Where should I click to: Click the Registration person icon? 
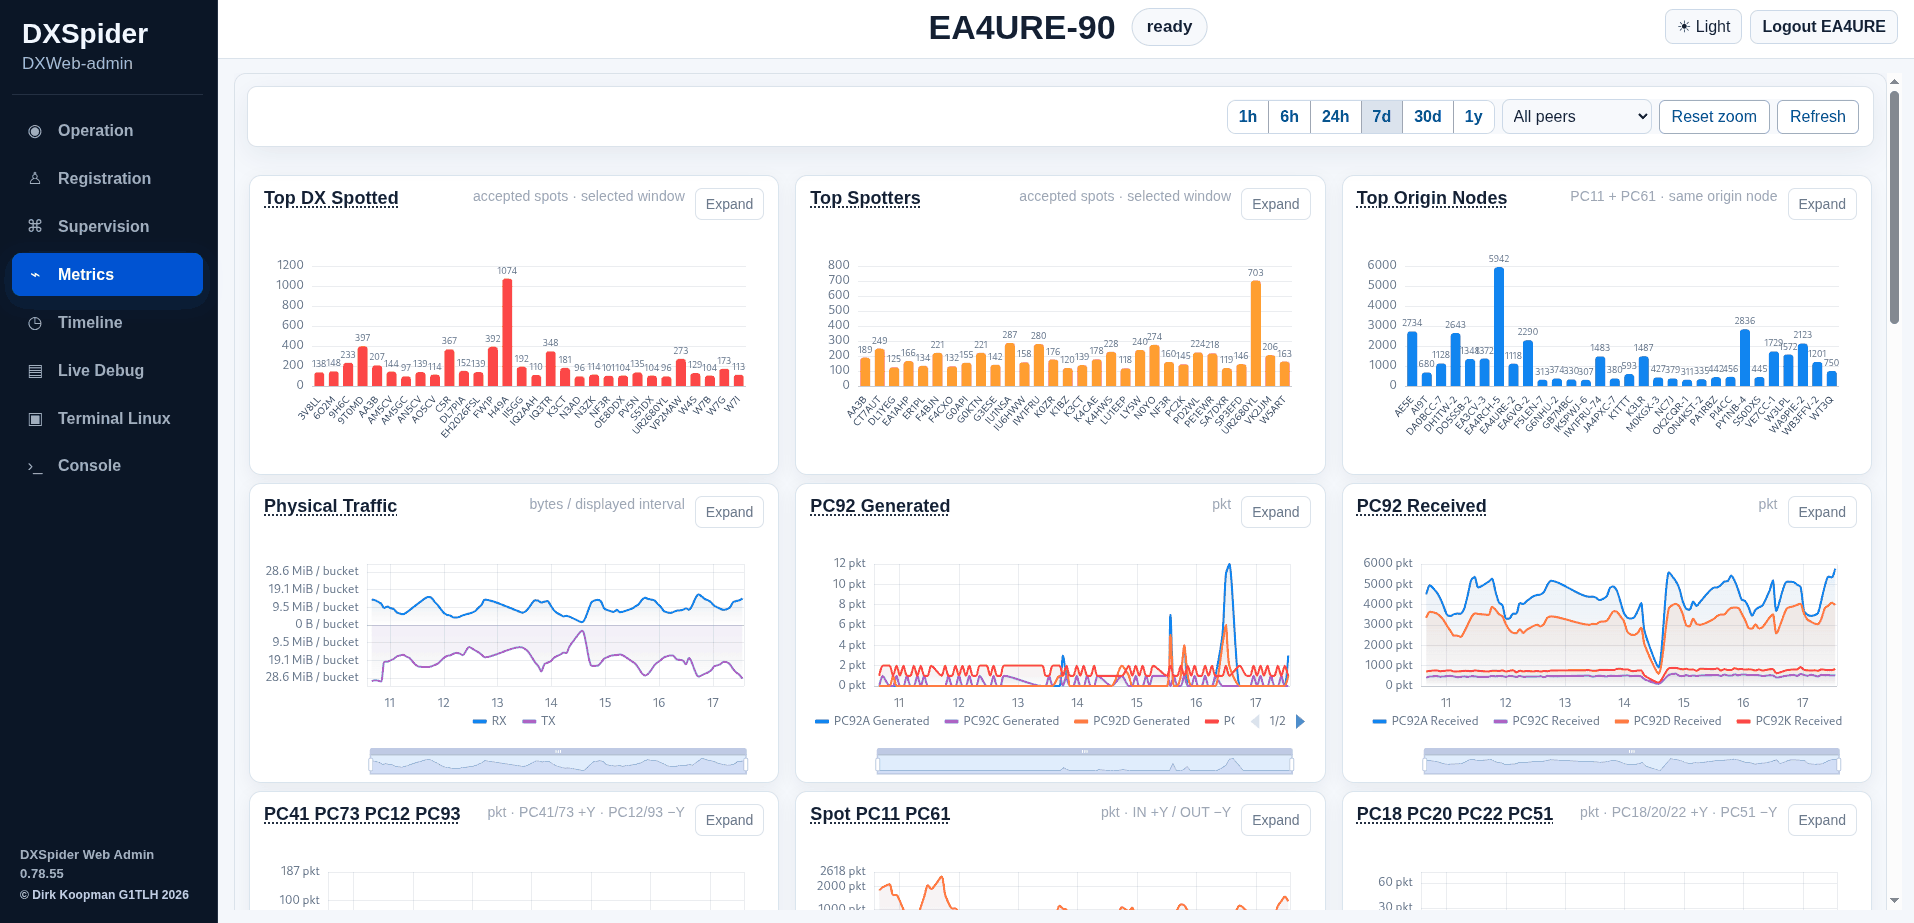pyautogui.click(x=35, y=179)
